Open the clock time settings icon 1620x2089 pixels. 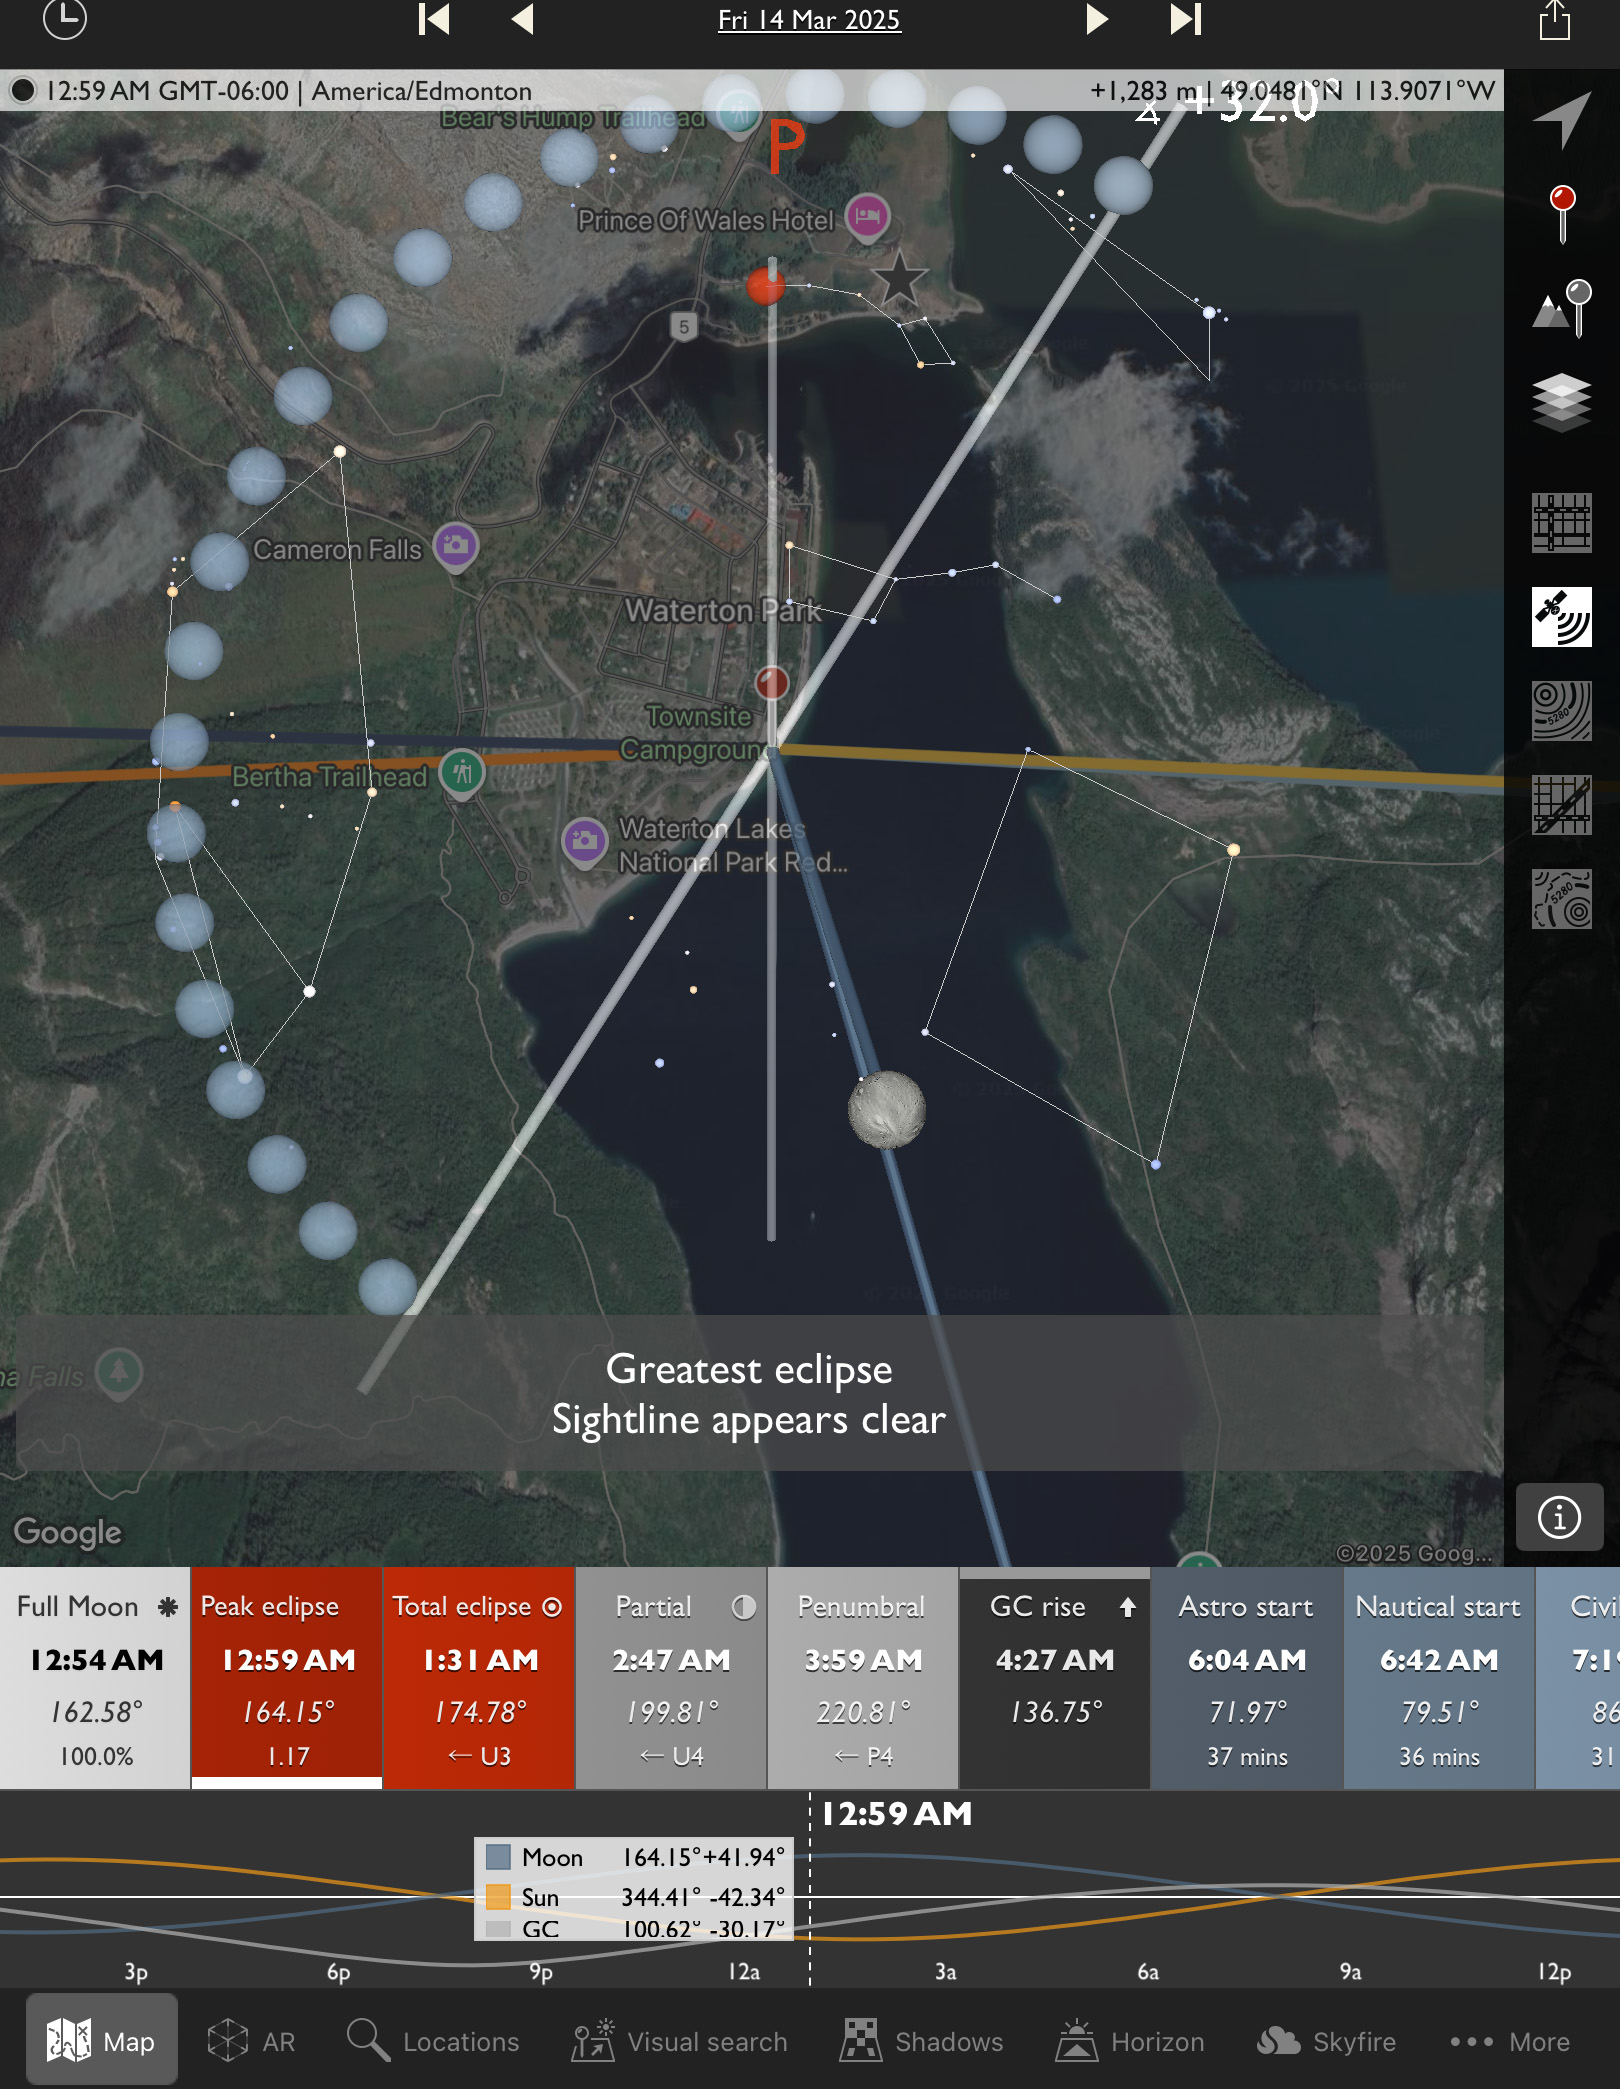tap(65, 19)
